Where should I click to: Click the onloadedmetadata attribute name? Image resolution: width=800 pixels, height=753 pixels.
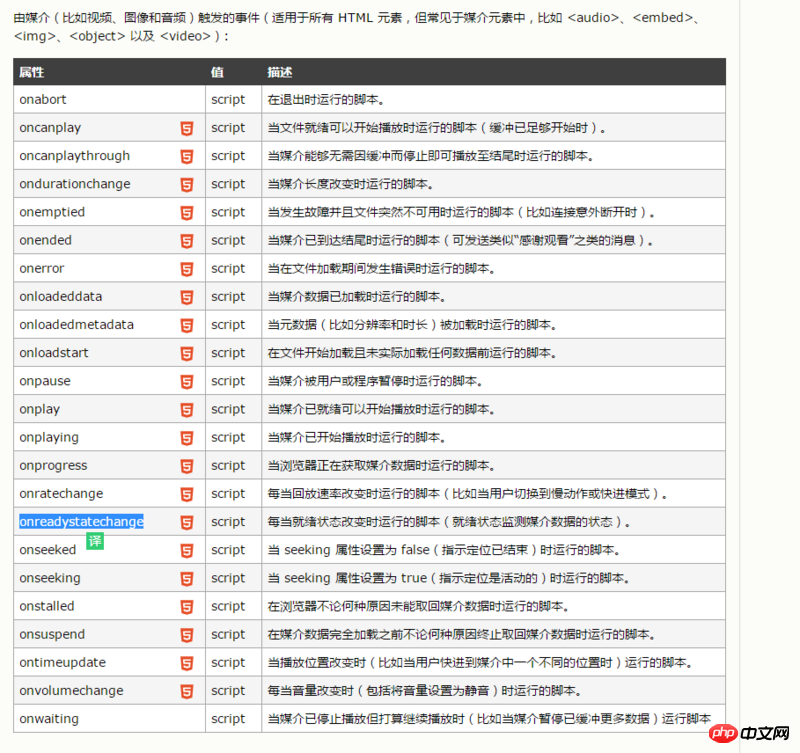77,324
